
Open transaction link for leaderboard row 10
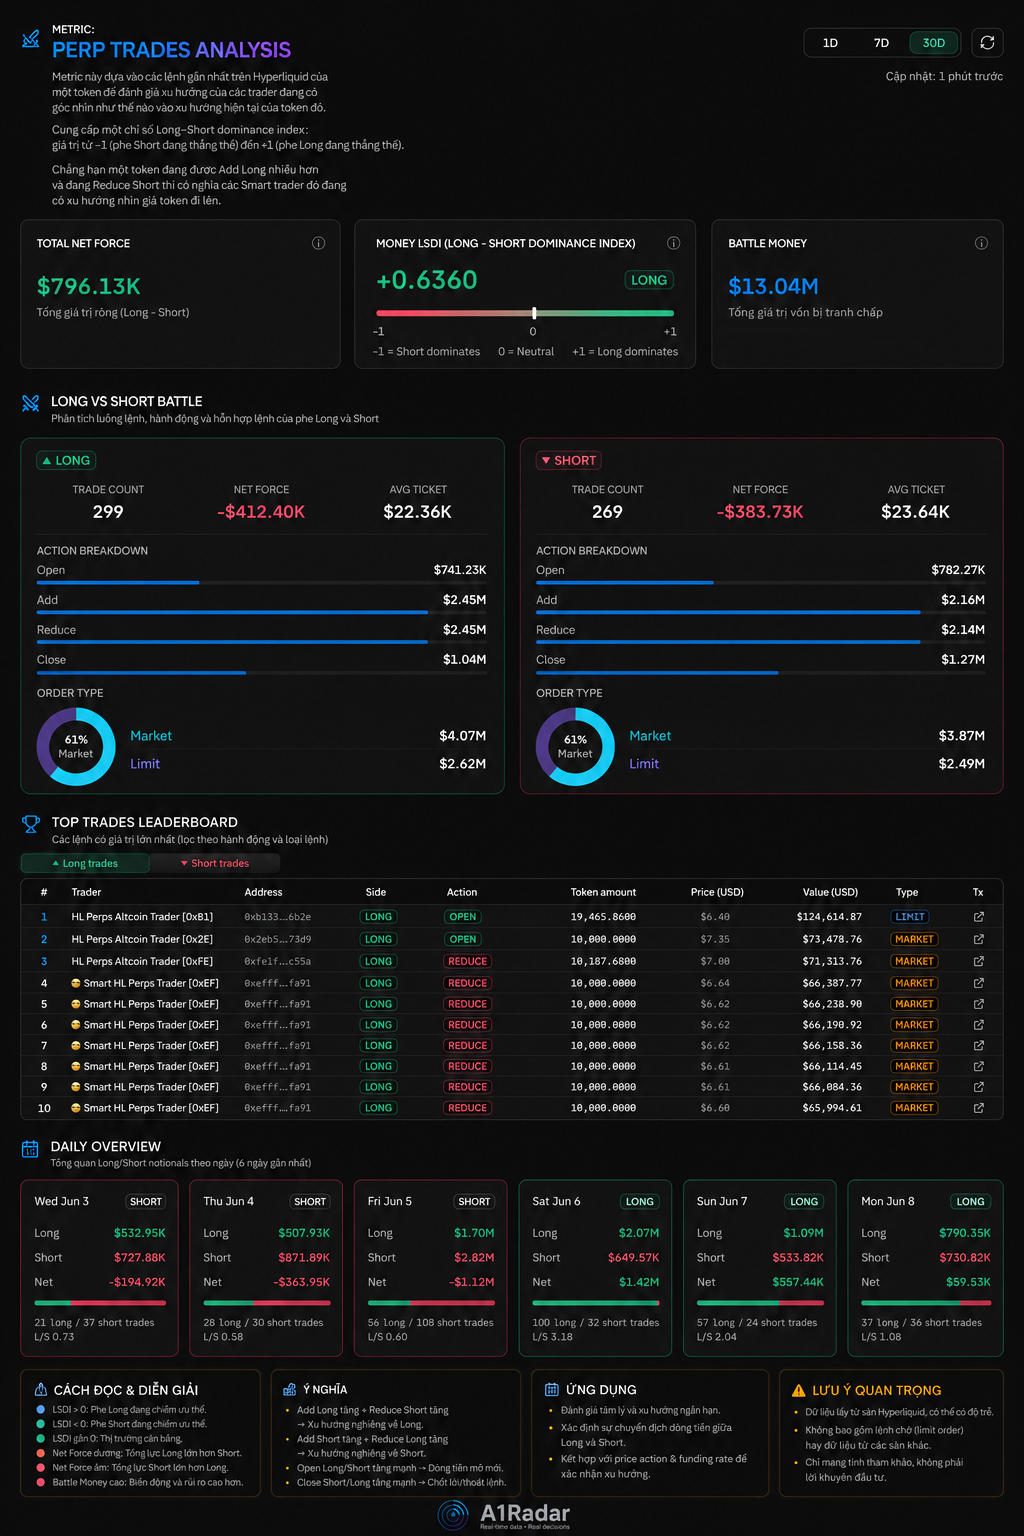coord(978,1108)
